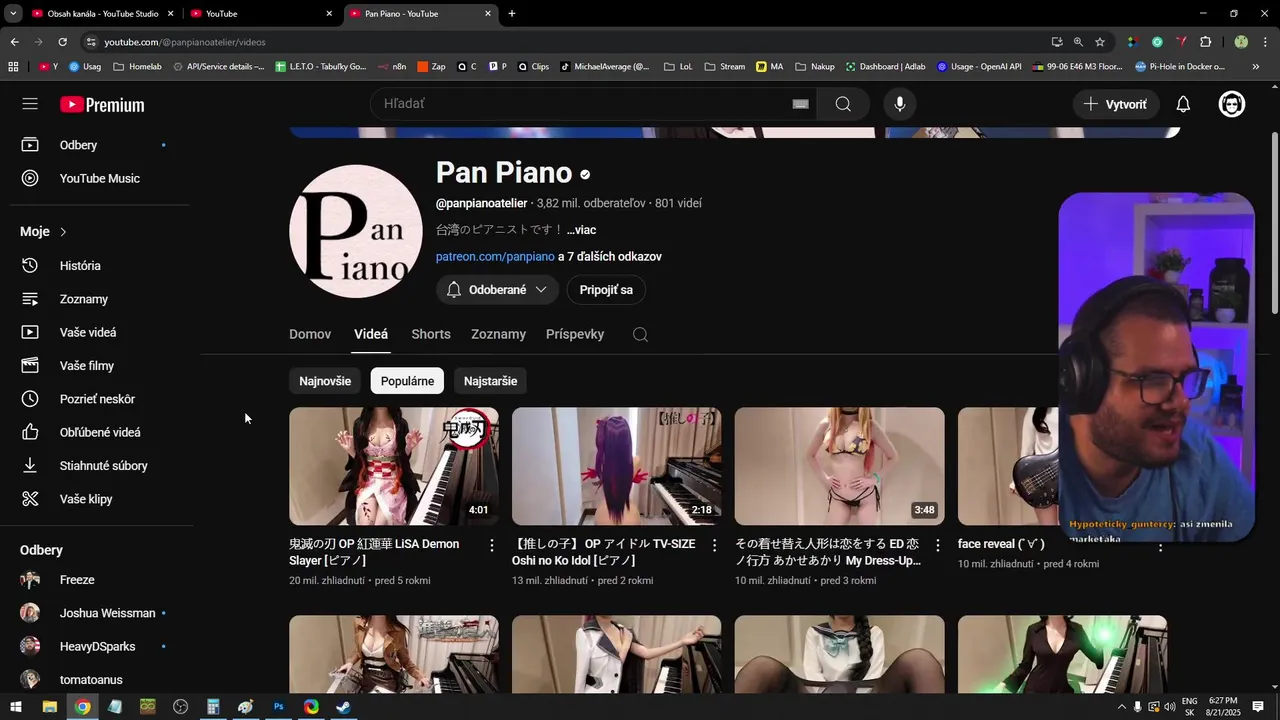Open Homelab bookmarks folder
Image resolution: width=1280 pixels, height=720 pixels.
click(x=137, y=67)
